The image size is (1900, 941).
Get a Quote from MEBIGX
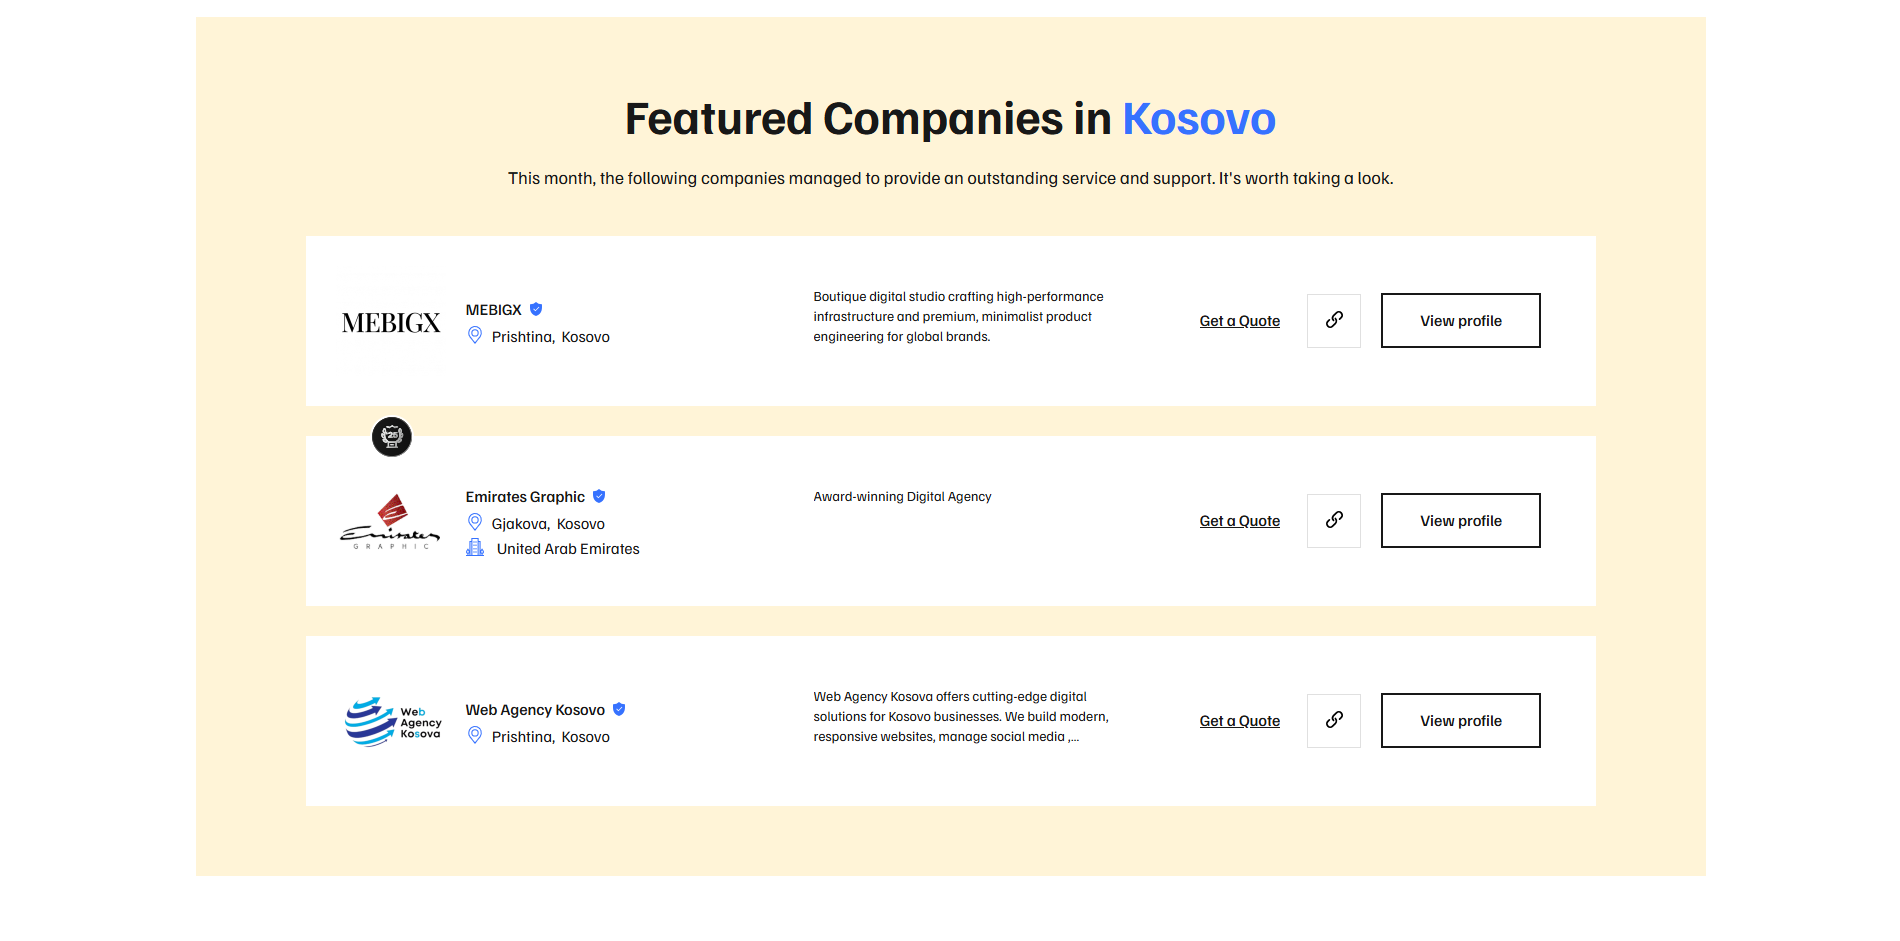[1239, 321]
